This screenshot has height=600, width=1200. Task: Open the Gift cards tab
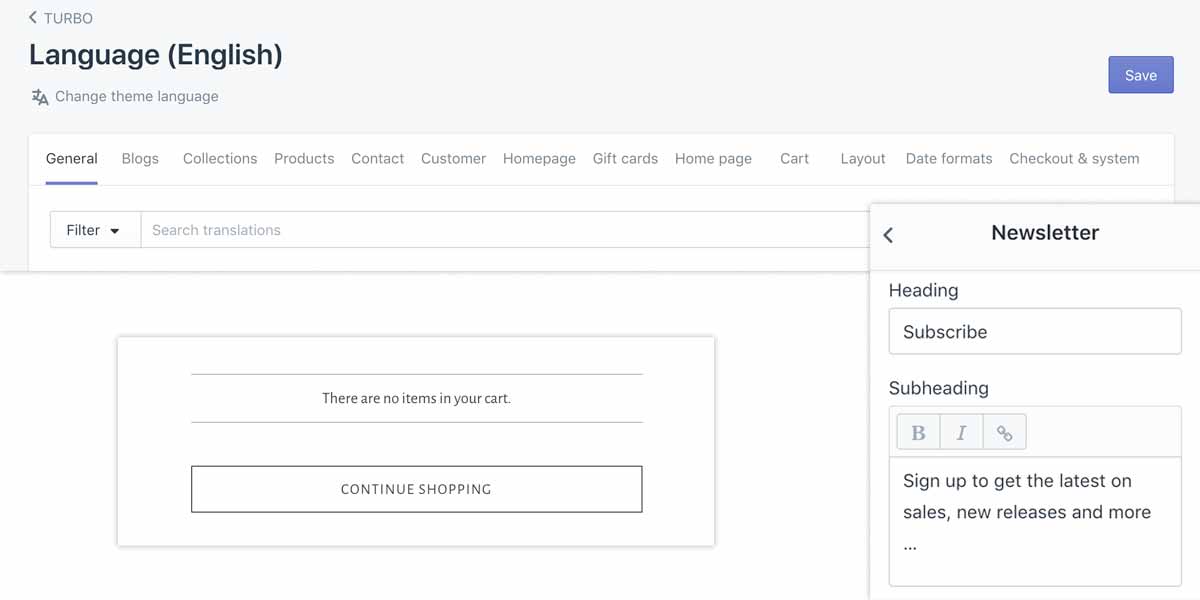625,158
